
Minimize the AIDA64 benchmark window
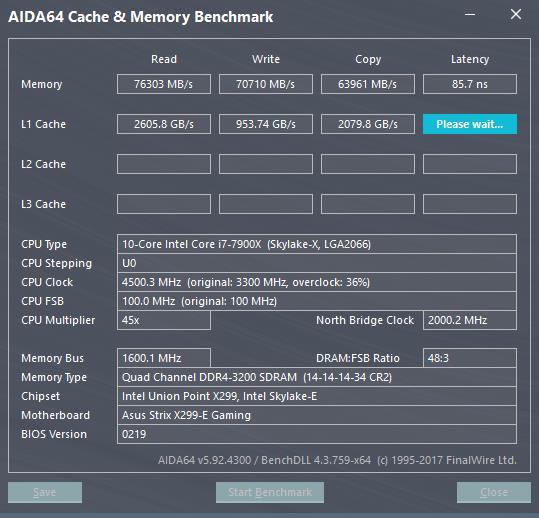pyautogui.click(x=470, y=14)
